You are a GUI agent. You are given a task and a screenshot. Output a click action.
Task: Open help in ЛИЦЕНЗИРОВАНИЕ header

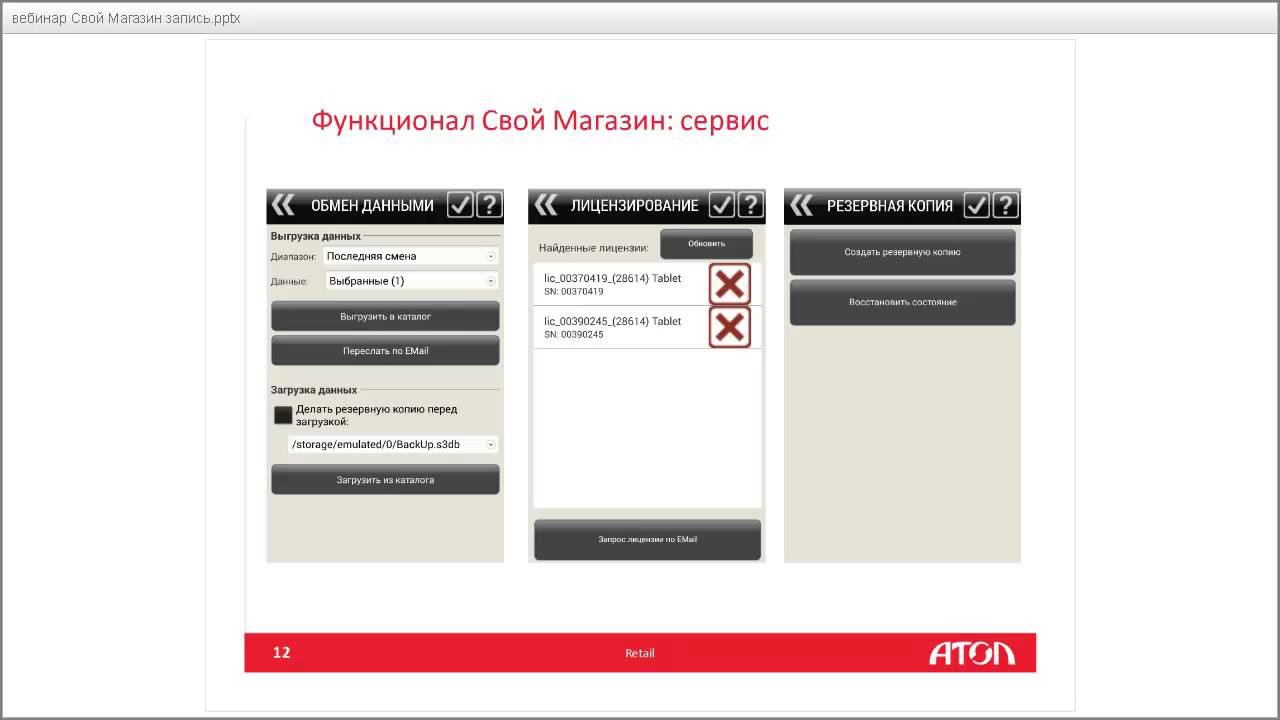[x=750, y=205]
